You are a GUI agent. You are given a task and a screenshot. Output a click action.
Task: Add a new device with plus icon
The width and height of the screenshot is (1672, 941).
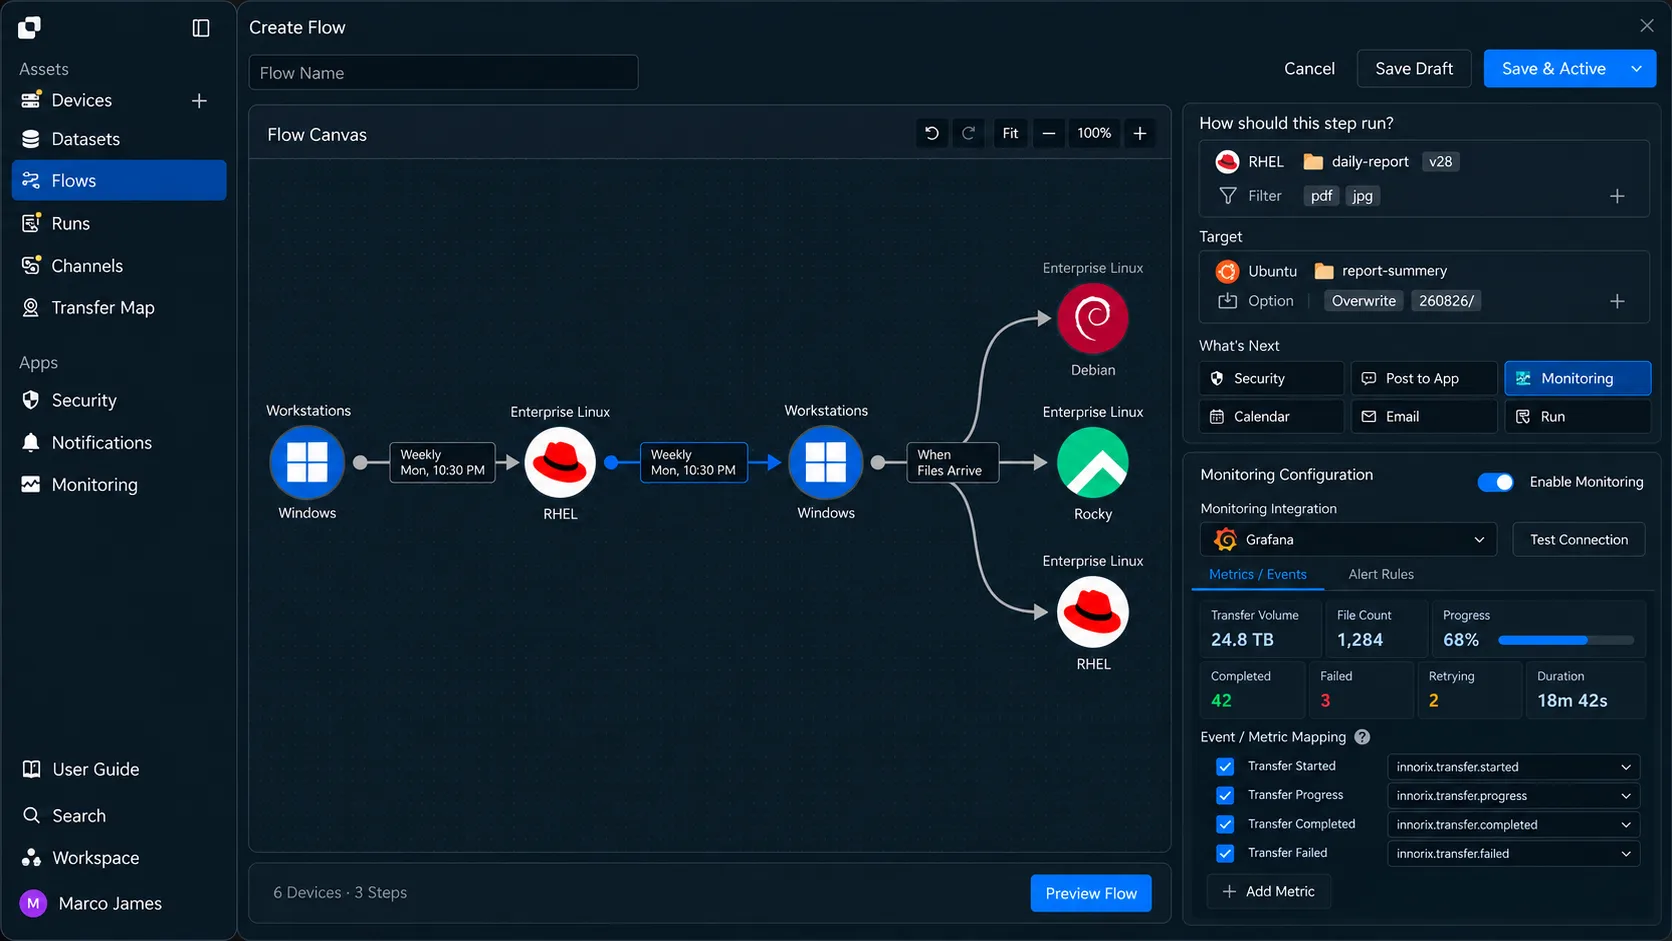[199, 101]
